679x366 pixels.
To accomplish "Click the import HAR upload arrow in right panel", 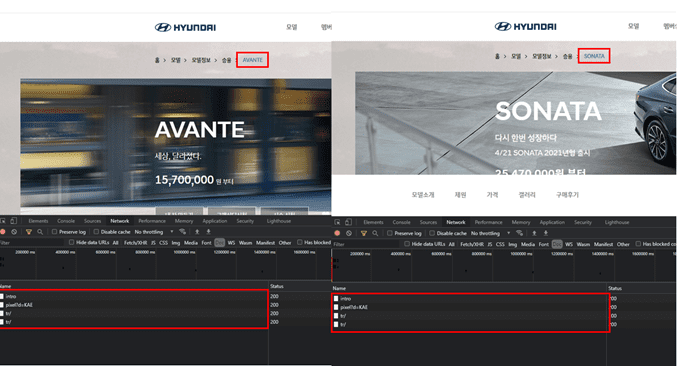I will pyautogui.click(x=534, y=233).
